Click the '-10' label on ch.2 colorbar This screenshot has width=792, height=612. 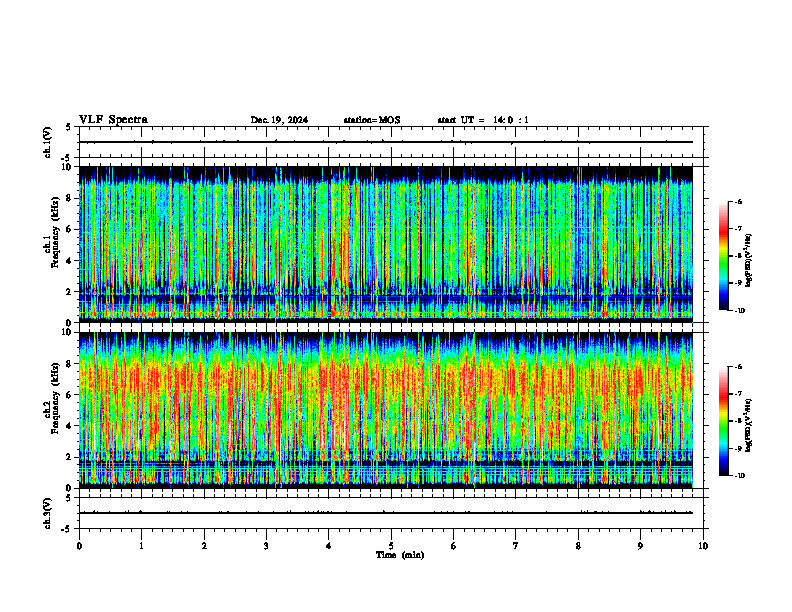[x=740, y=476]
